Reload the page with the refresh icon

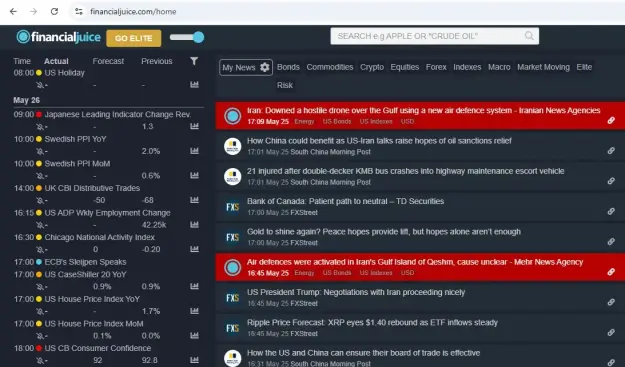coord(54,12)
